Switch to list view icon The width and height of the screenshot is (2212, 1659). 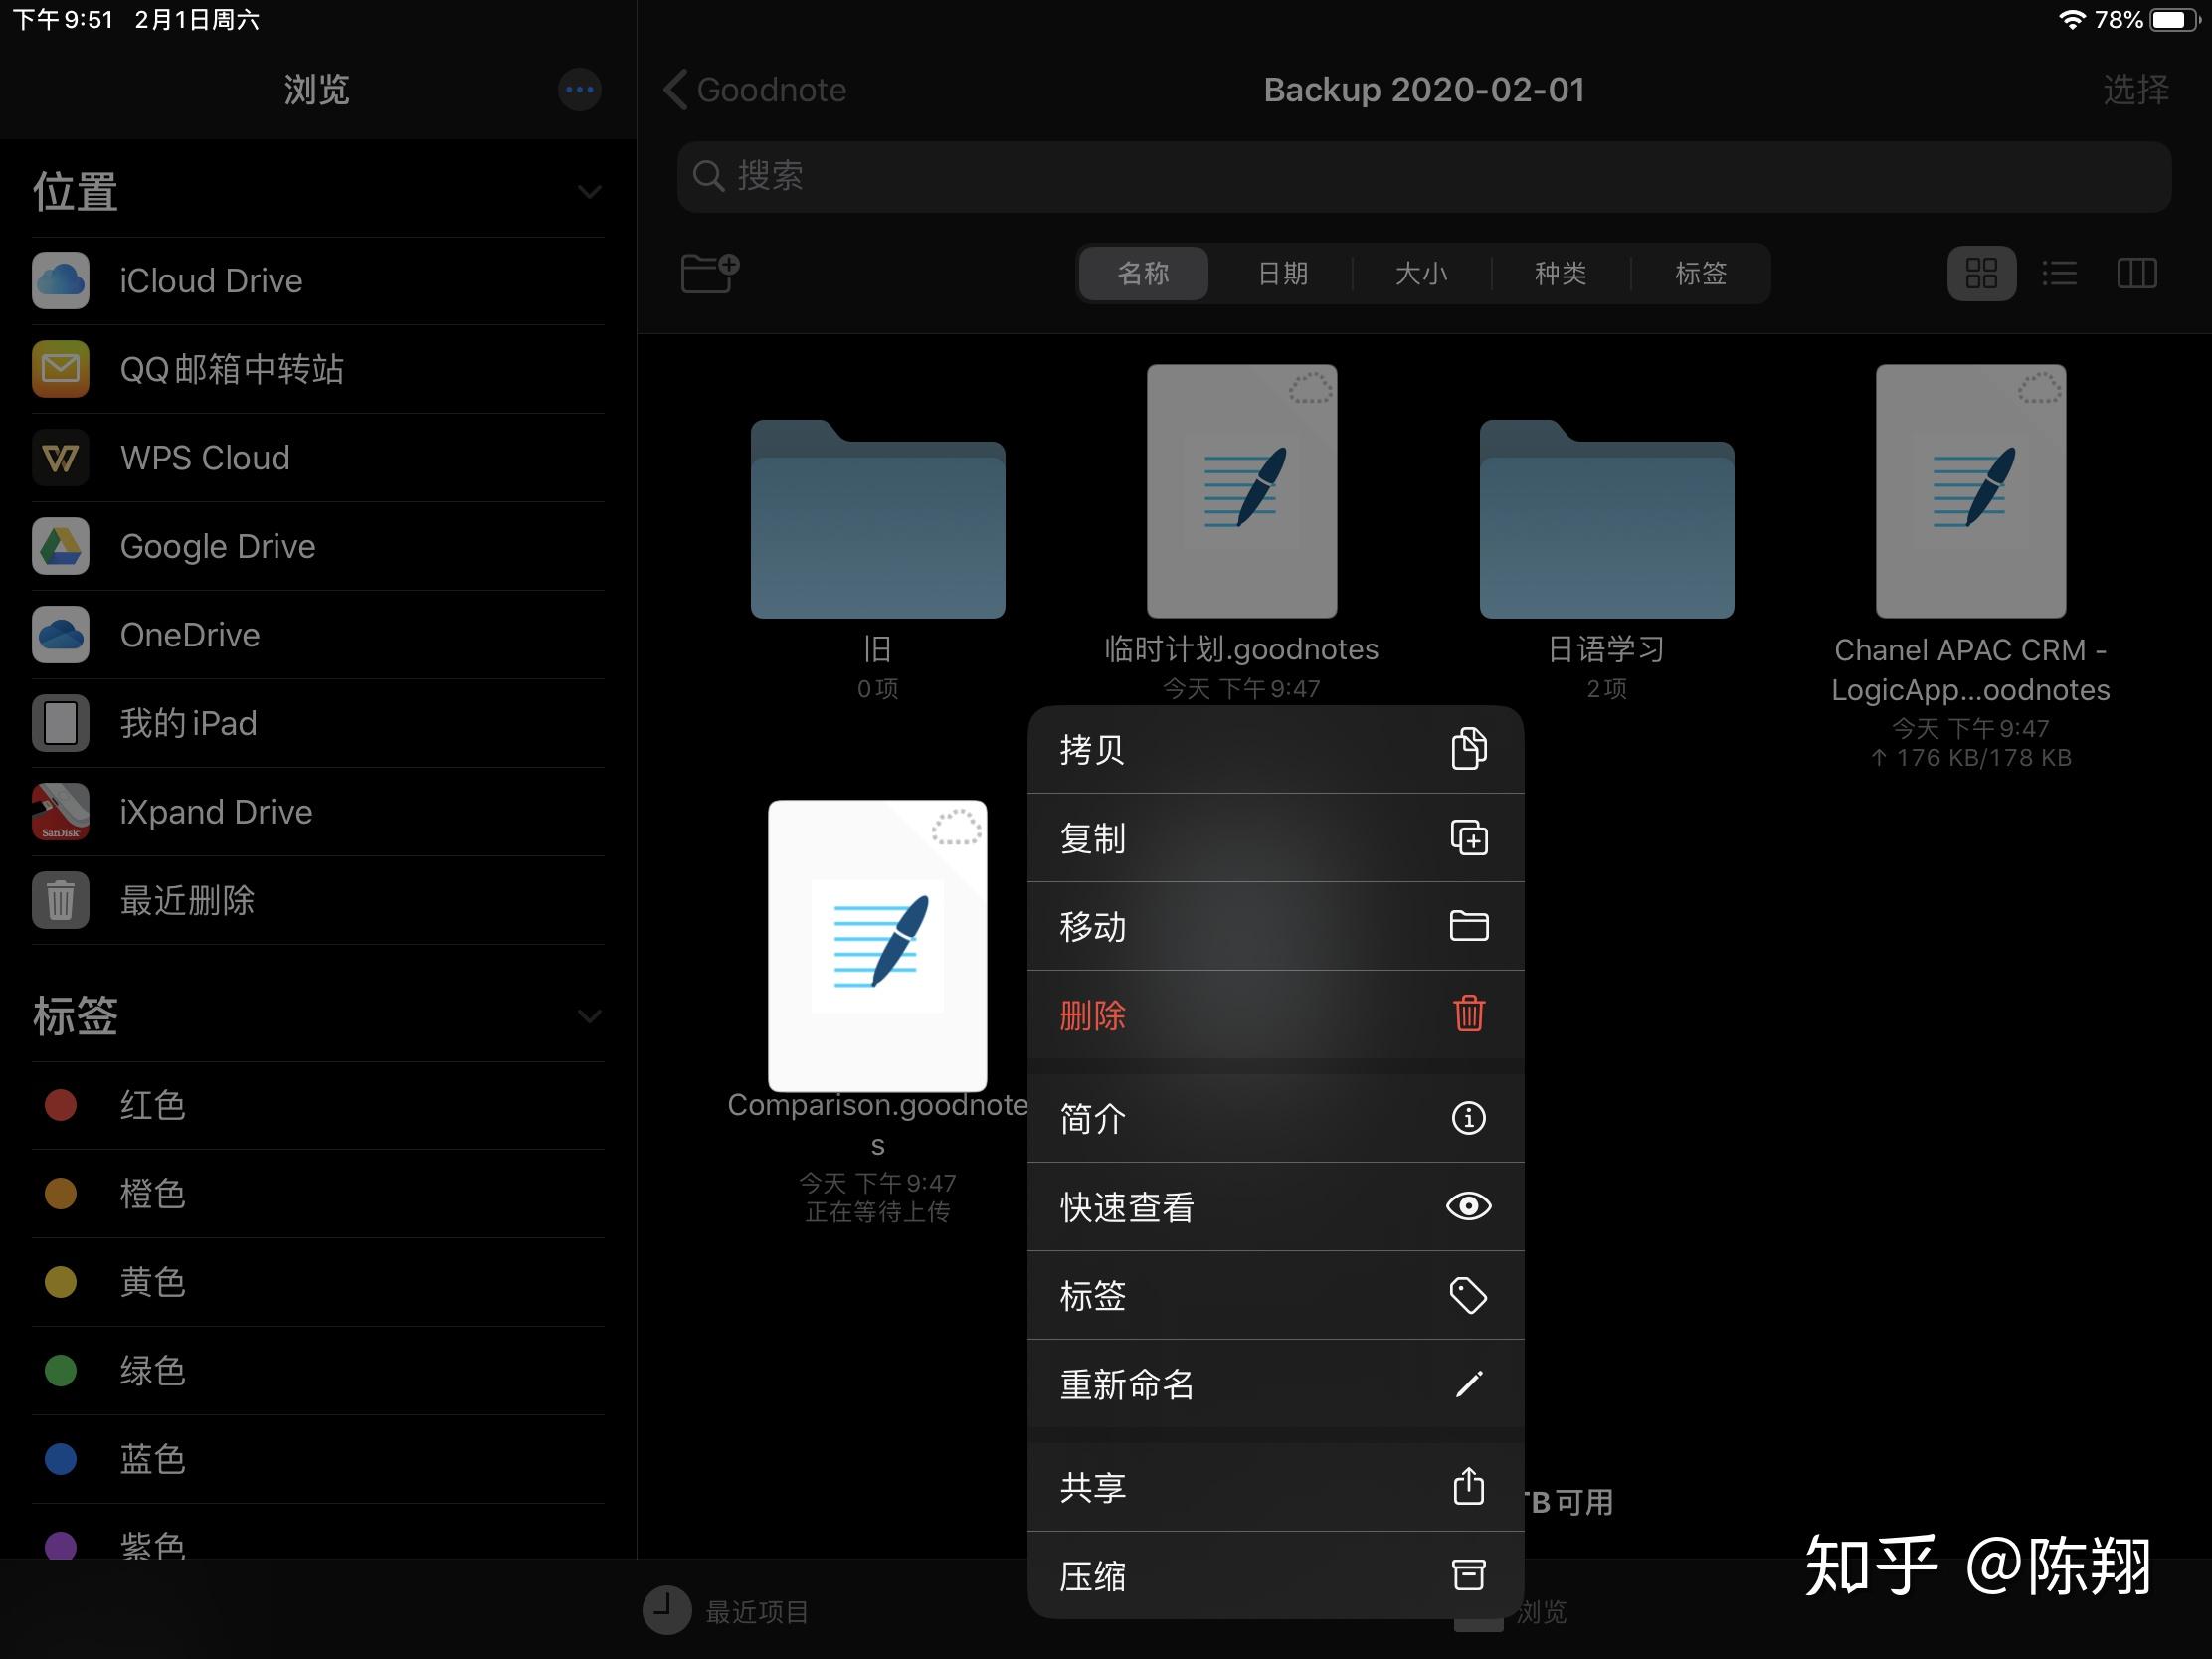pyautogui.click(x=2059, y=273)
